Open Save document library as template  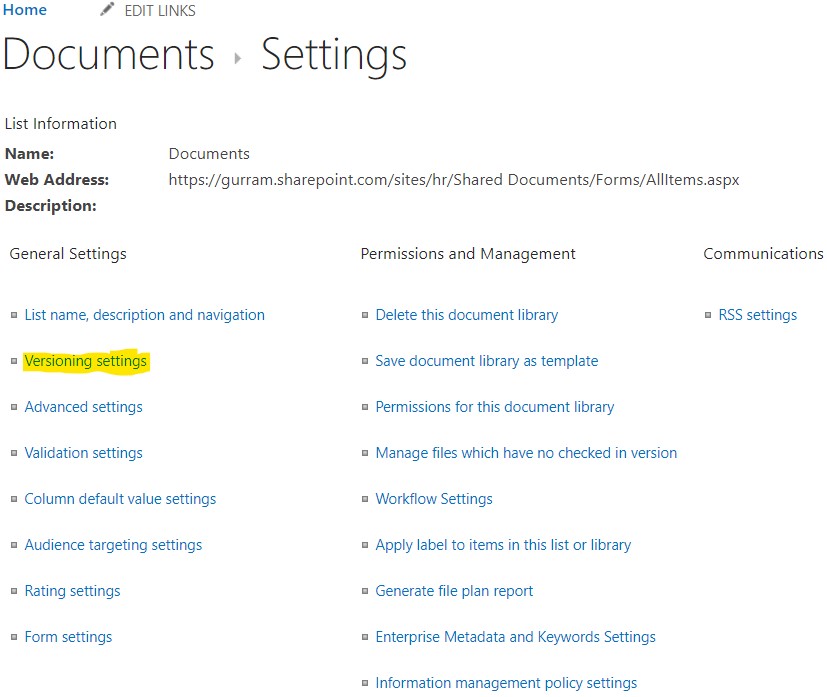click(x=486, y=361)
